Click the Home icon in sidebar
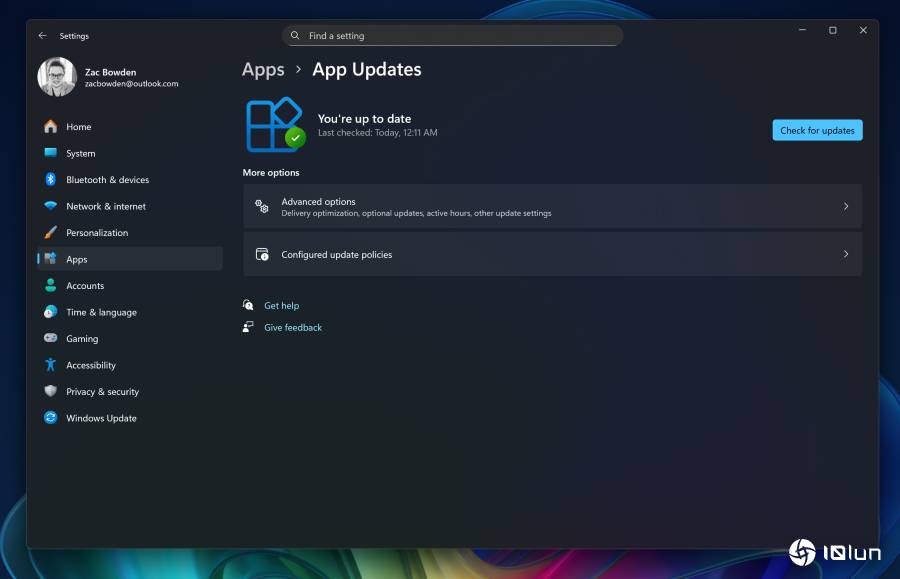 (x=50, y=127)
